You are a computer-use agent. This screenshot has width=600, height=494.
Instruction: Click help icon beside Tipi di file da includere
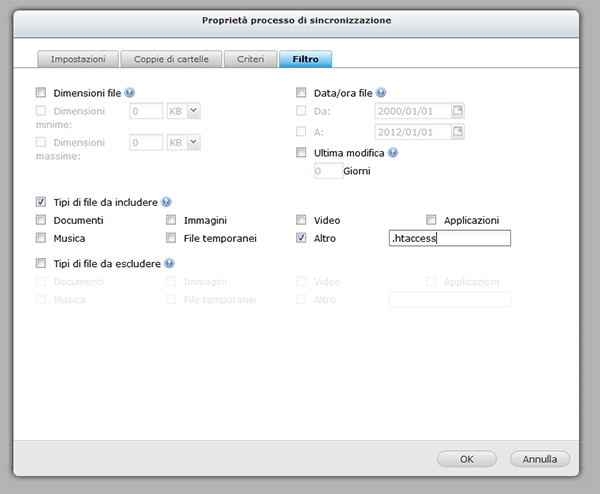[x=166, y=201]
